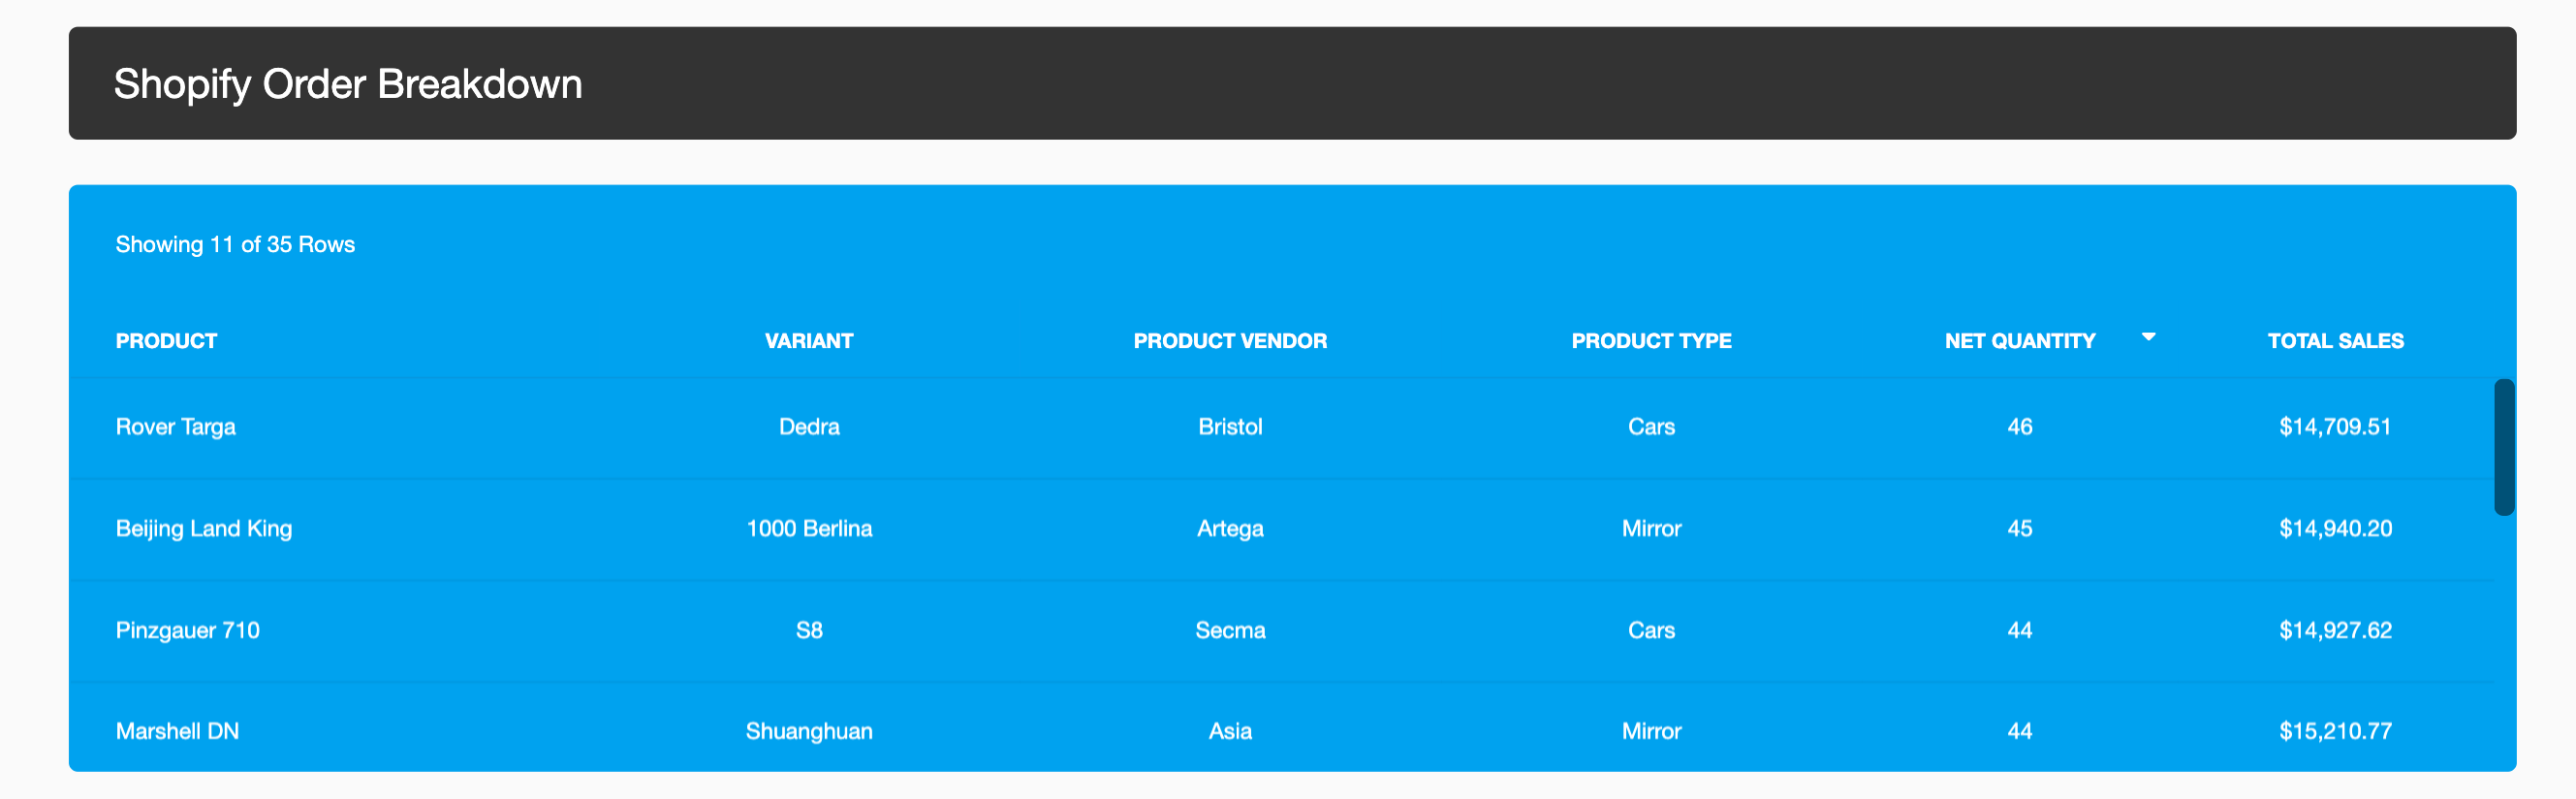Click the Artega vendor cell
The width and height of the screenshot is (2576, 799).
coord(1230,529)
